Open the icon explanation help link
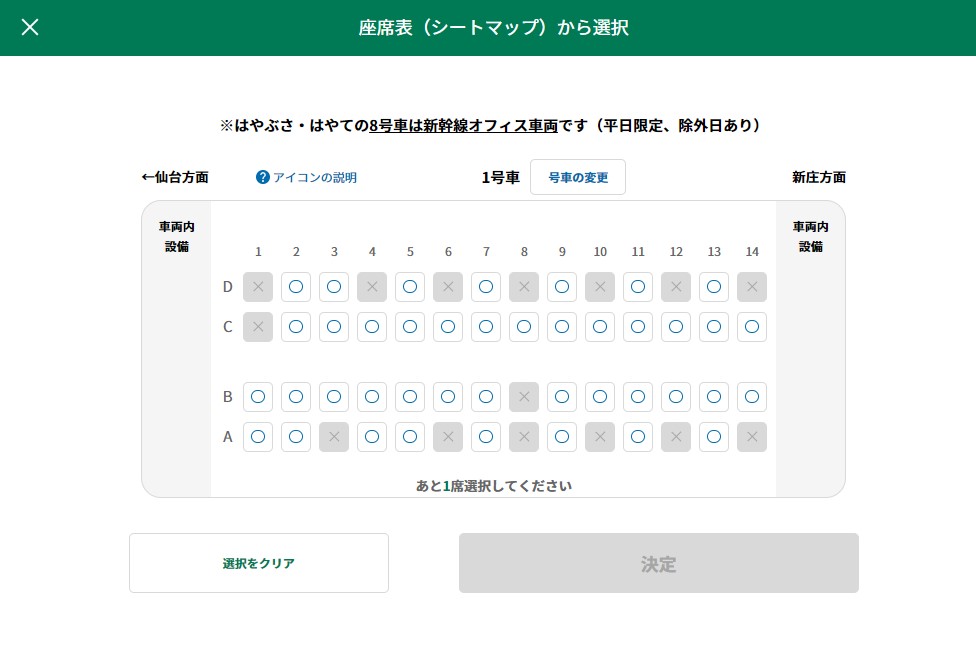The width and height of the screenshot is (976, 647). pyautogui.click(x=306, y=177)
